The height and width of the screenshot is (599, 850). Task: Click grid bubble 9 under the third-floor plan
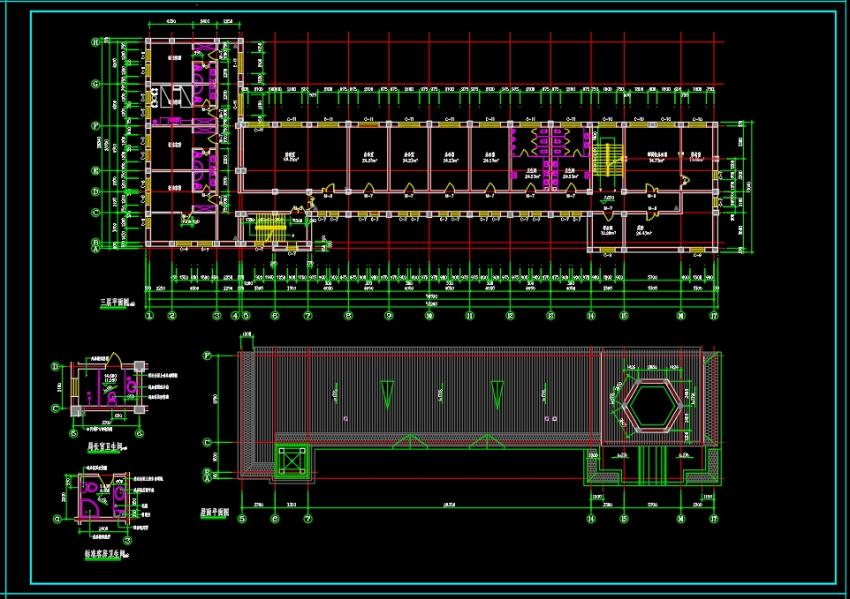[389, 315]
